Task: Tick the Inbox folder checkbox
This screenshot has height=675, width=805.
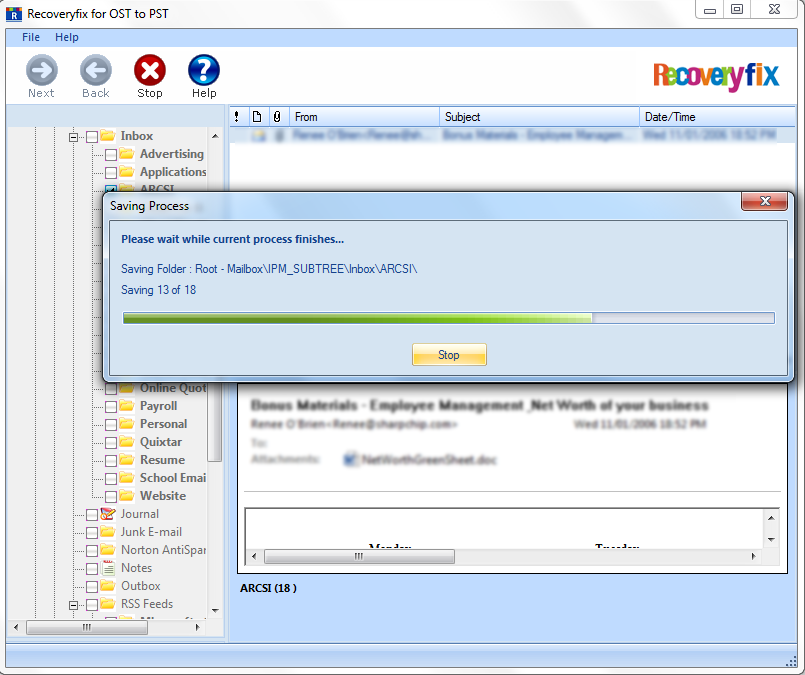Action: 92,137
